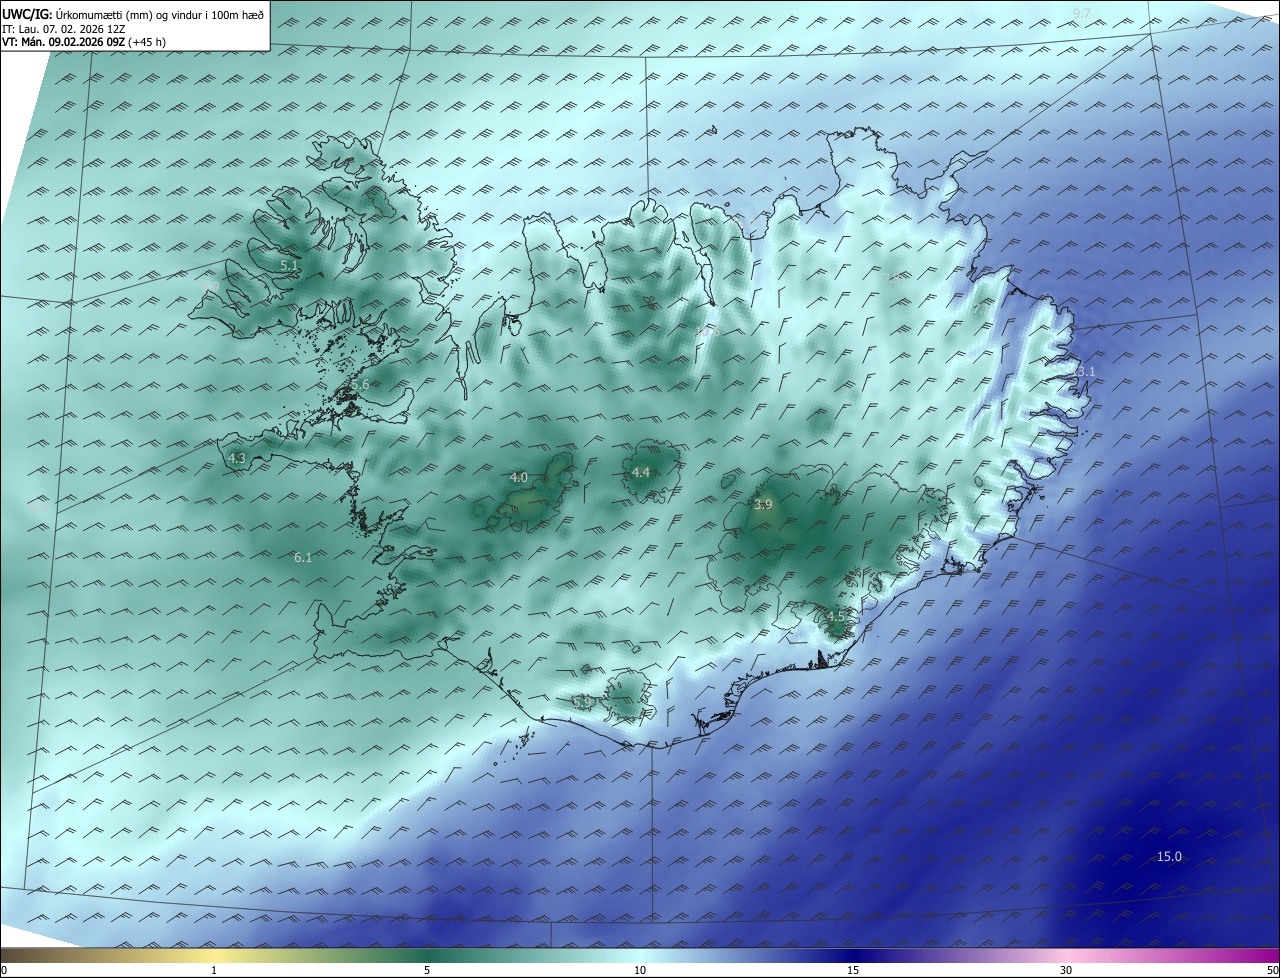Click the colorbar tick label 5
The width and height of the screenshot is (1280, 978).
tap(427, 970)
